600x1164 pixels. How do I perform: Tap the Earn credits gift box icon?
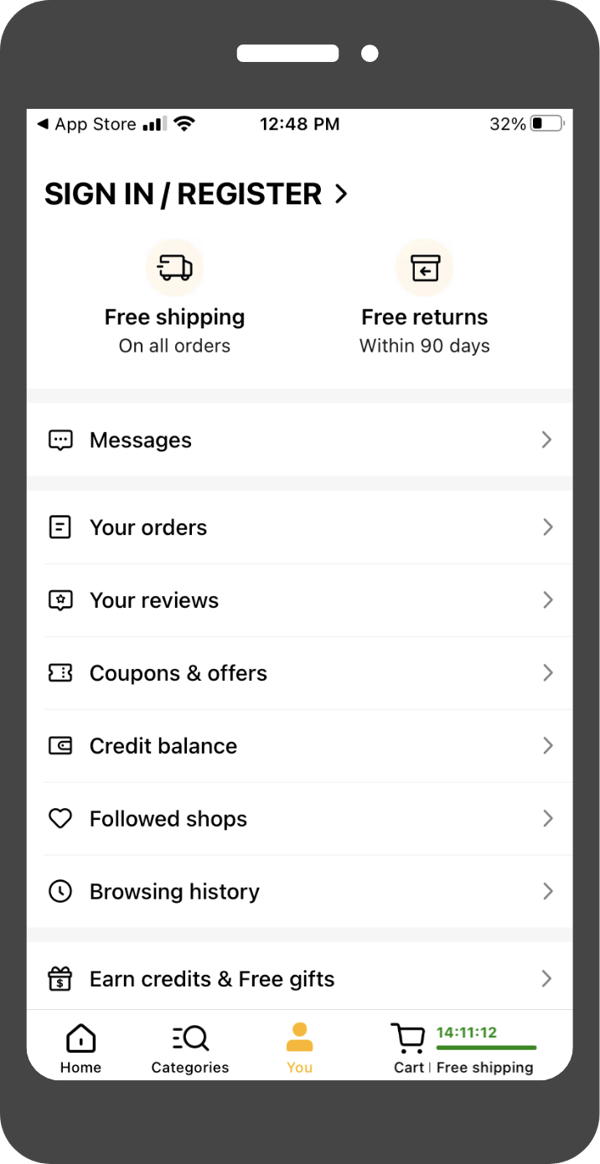click(x=60, y=979)
